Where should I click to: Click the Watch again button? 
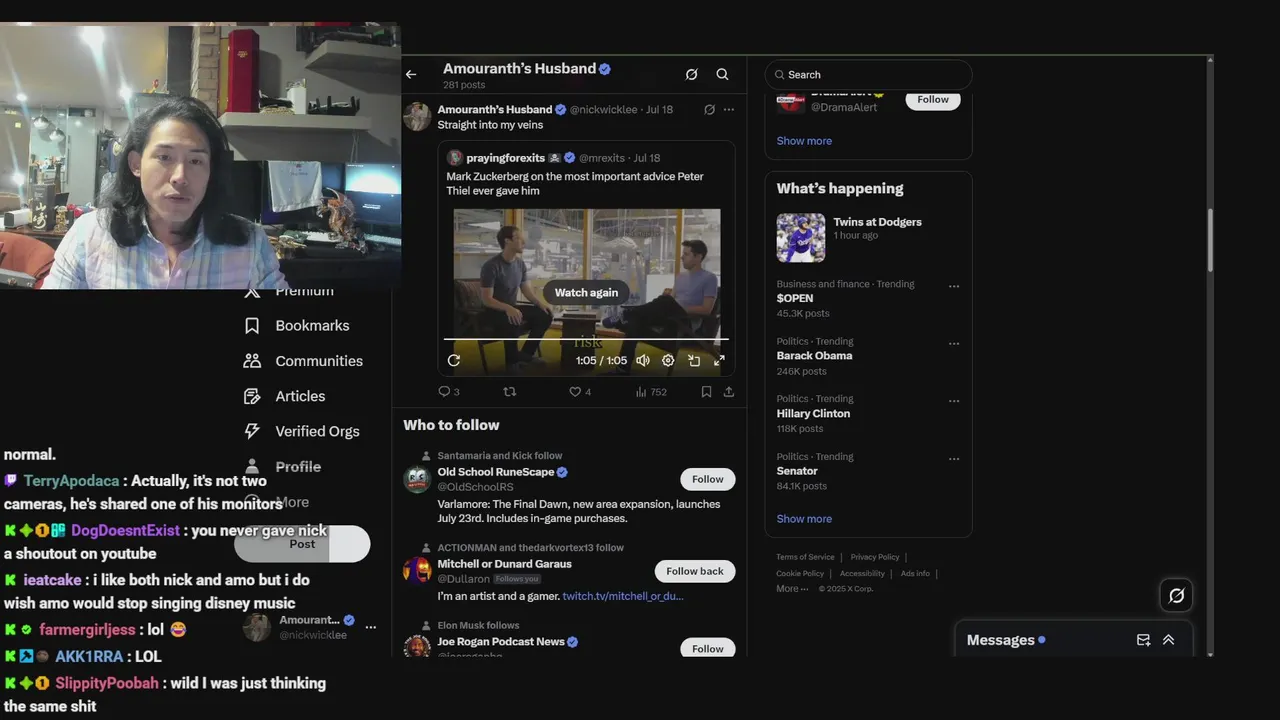click(x=586, y=293)
